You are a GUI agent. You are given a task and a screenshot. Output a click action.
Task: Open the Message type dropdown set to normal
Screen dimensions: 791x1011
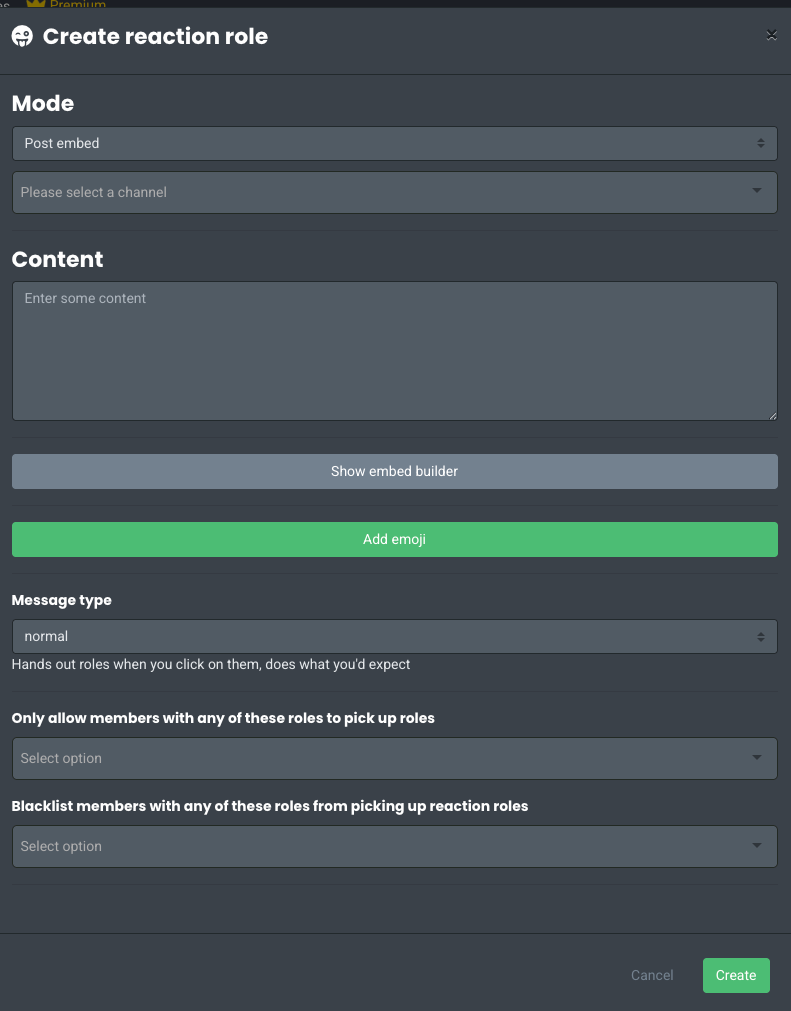coord(380,636)
